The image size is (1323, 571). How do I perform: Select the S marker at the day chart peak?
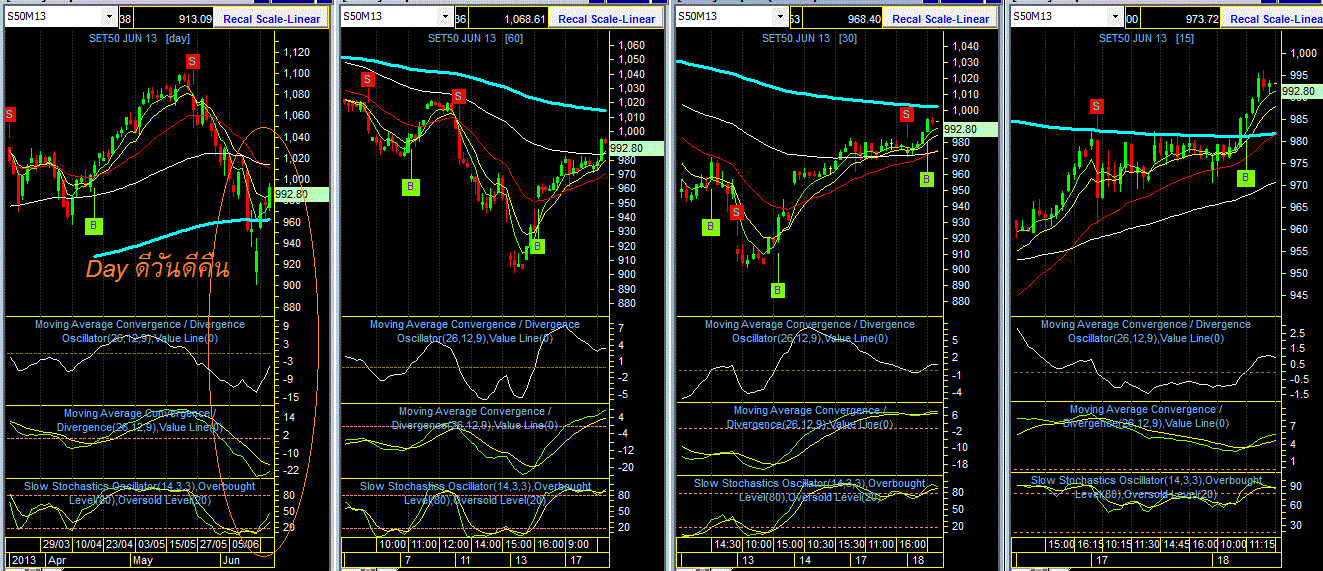pos(191,61)
